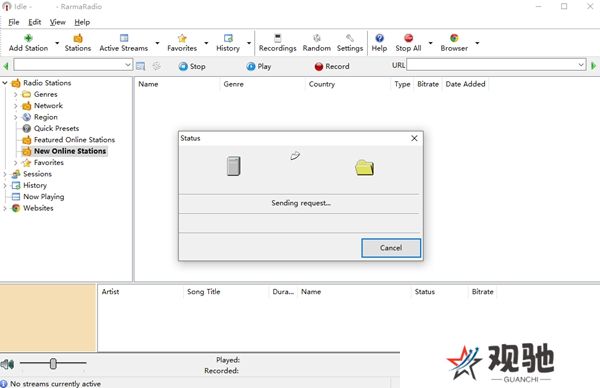The image size is (600, 388).
Task: Open Settings from the toolbar
Action: pos(350,42)
